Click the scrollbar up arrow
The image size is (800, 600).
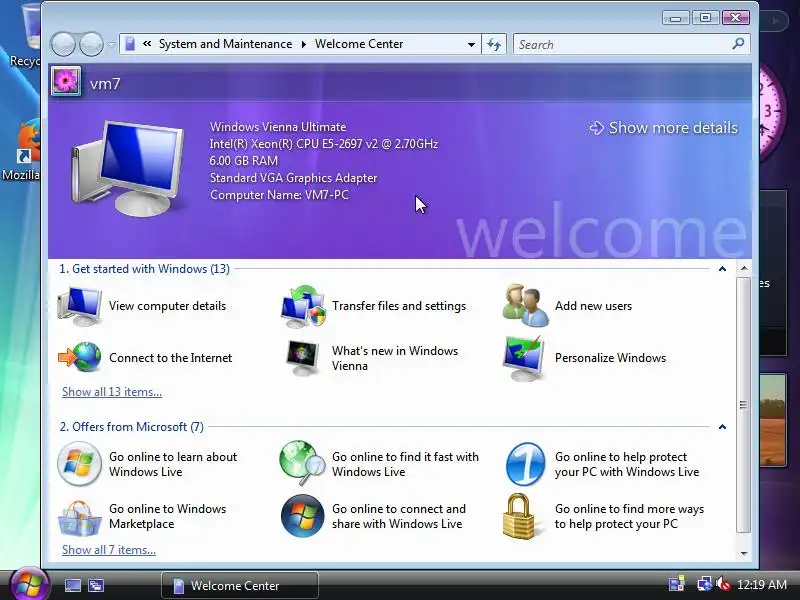tap(744, 268)
